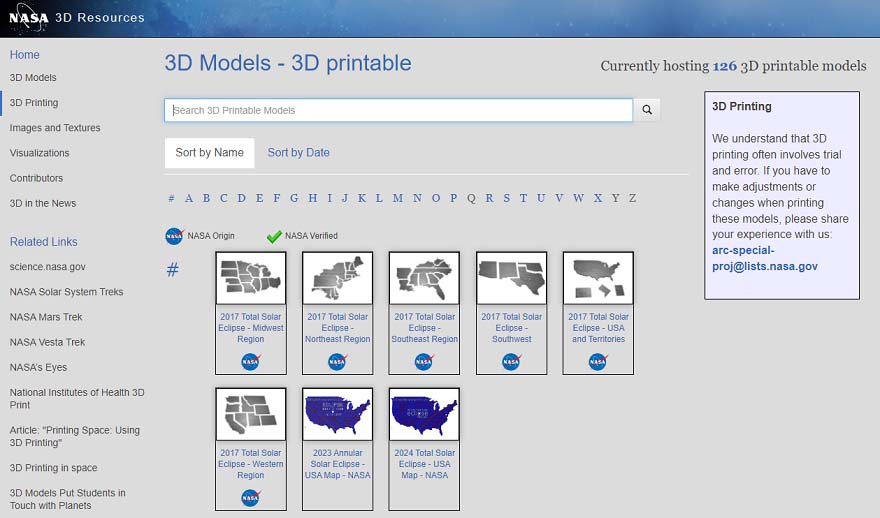
Task: Click NASA badge under Southwest card
Action: pos(511,361)
